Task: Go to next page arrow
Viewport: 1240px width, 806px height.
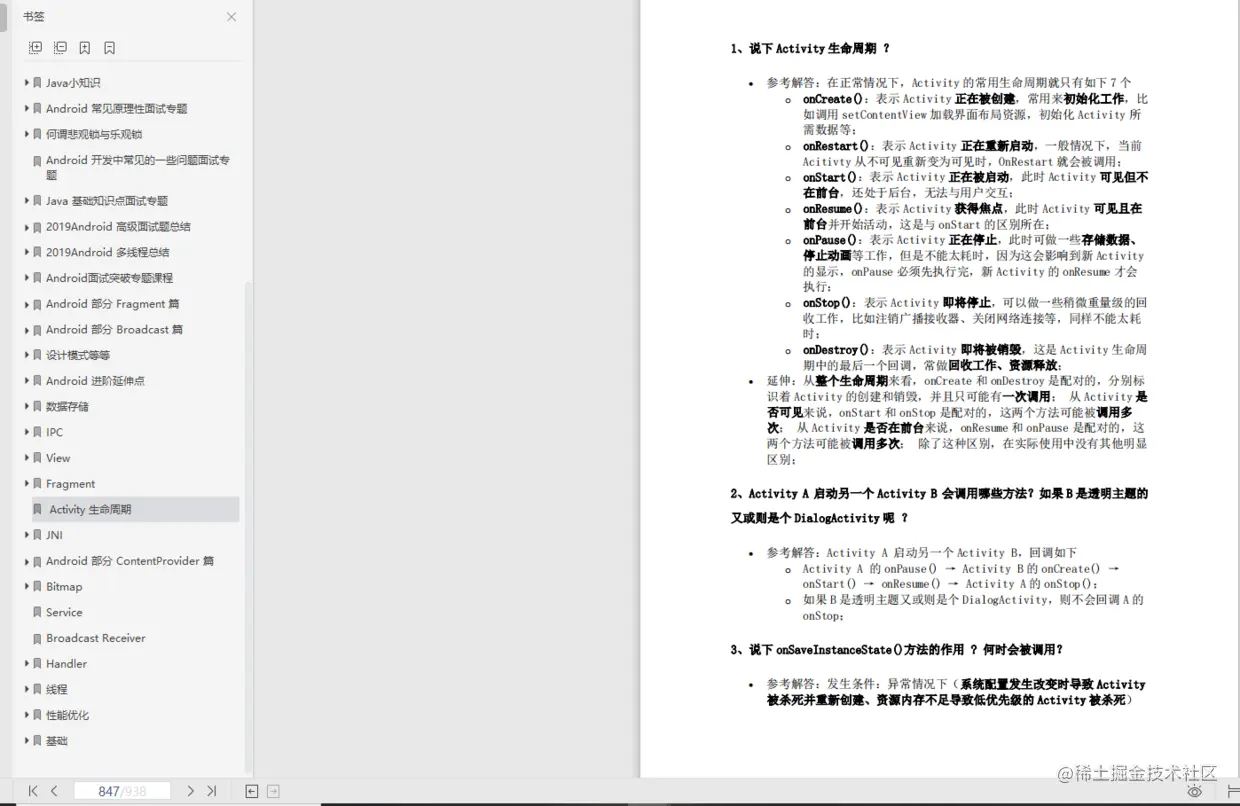Action: tap(190, 791)
